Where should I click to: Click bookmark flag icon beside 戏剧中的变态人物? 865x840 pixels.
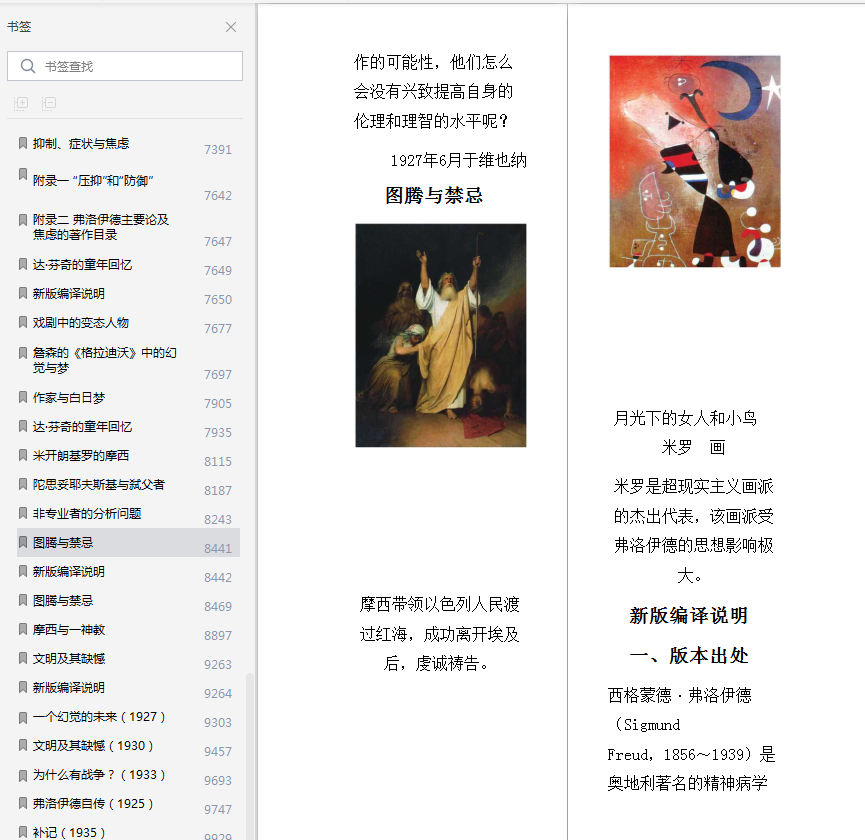23,322
